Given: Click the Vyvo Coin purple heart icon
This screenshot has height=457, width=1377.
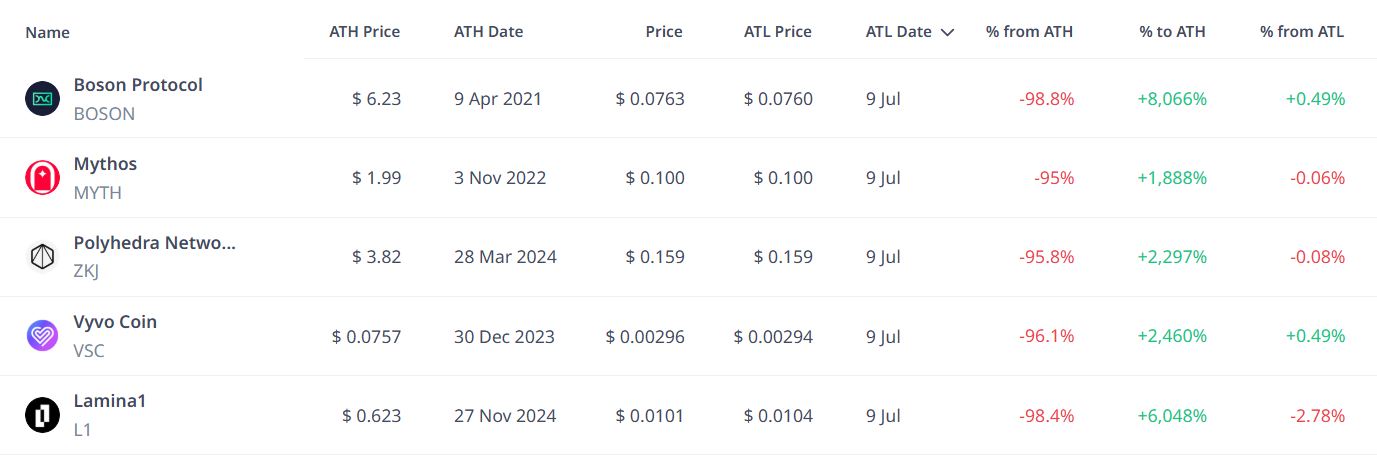Looking at the screenshot, I should point(43,336).
